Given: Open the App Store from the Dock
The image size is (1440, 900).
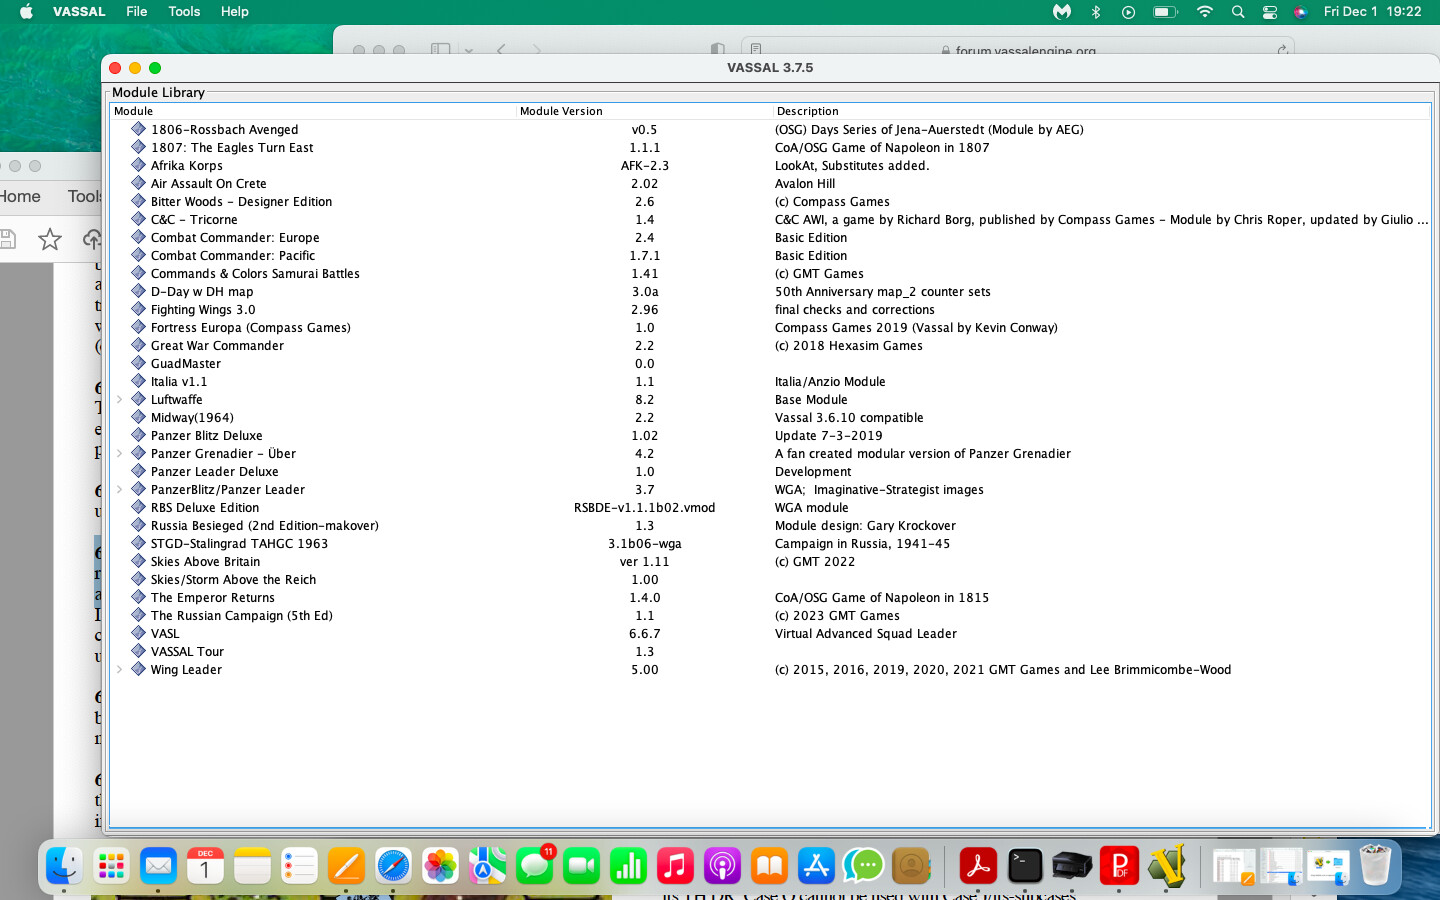Looking at the screenshot, I should click(816, 866).
